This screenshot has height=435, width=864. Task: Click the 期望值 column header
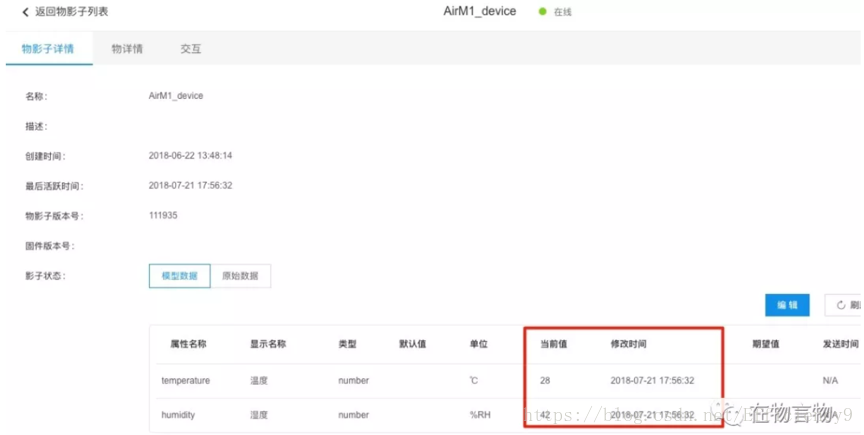tap(766, 344)
